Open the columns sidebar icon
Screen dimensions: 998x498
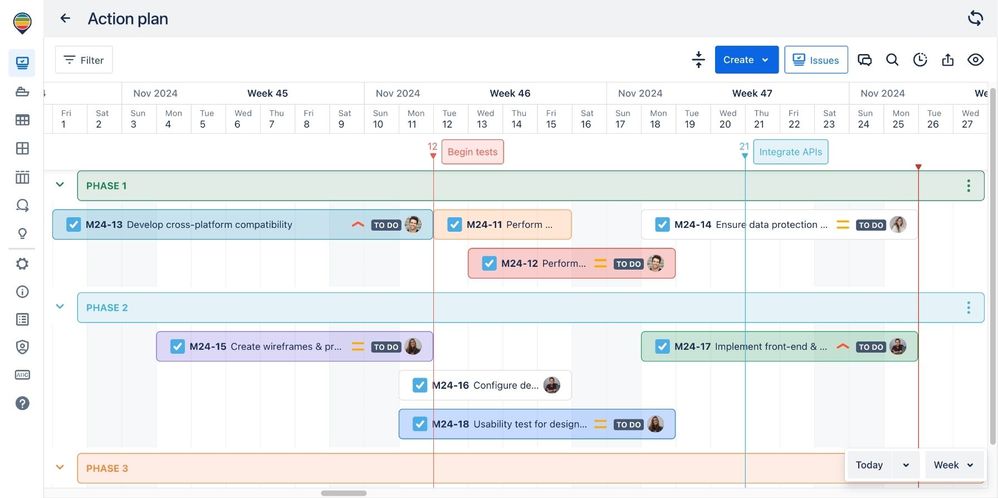coord(22,177)
